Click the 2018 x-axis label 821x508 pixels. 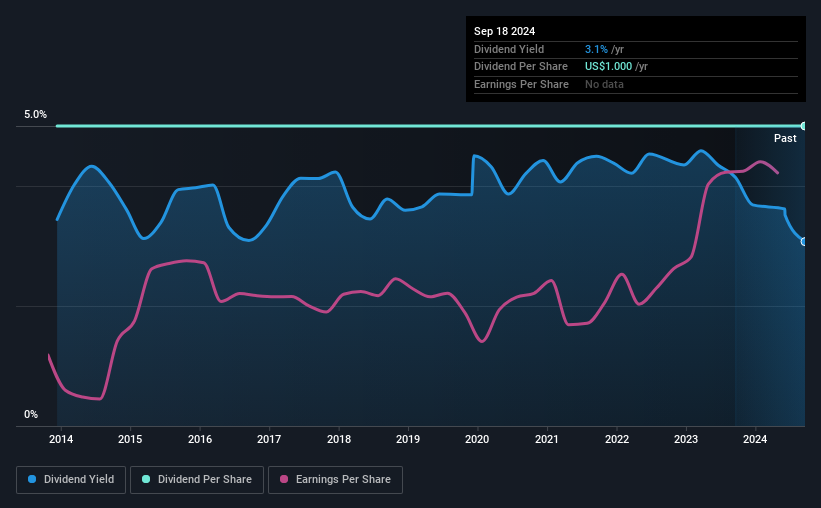coord(339,439)
